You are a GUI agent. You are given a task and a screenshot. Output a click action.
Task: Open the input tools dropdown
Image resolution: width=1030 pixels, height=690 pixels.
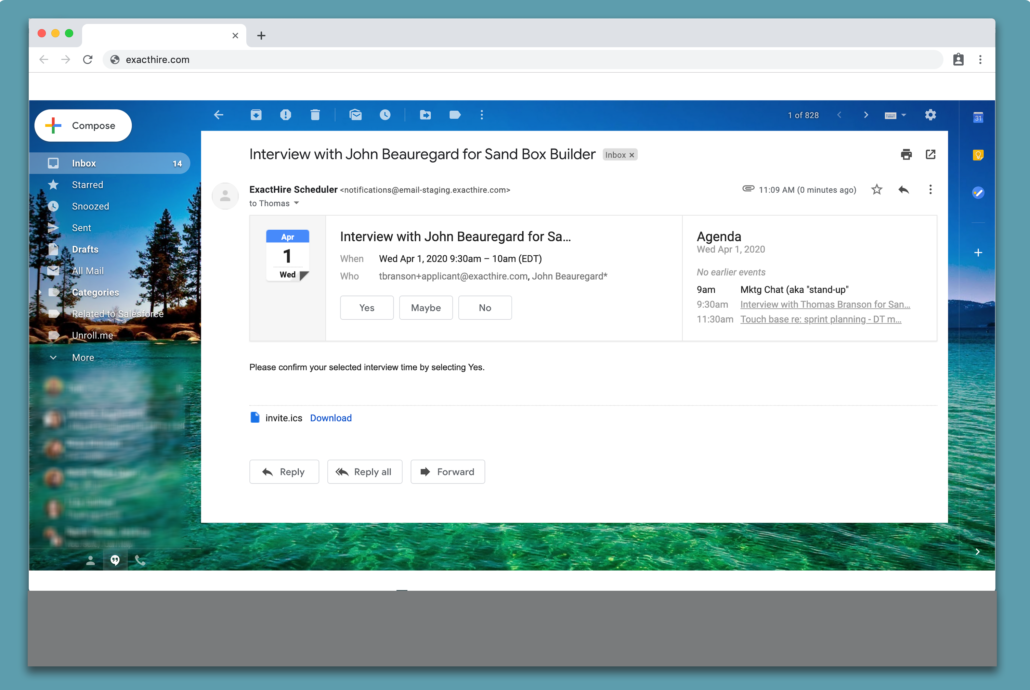(895, 115)
